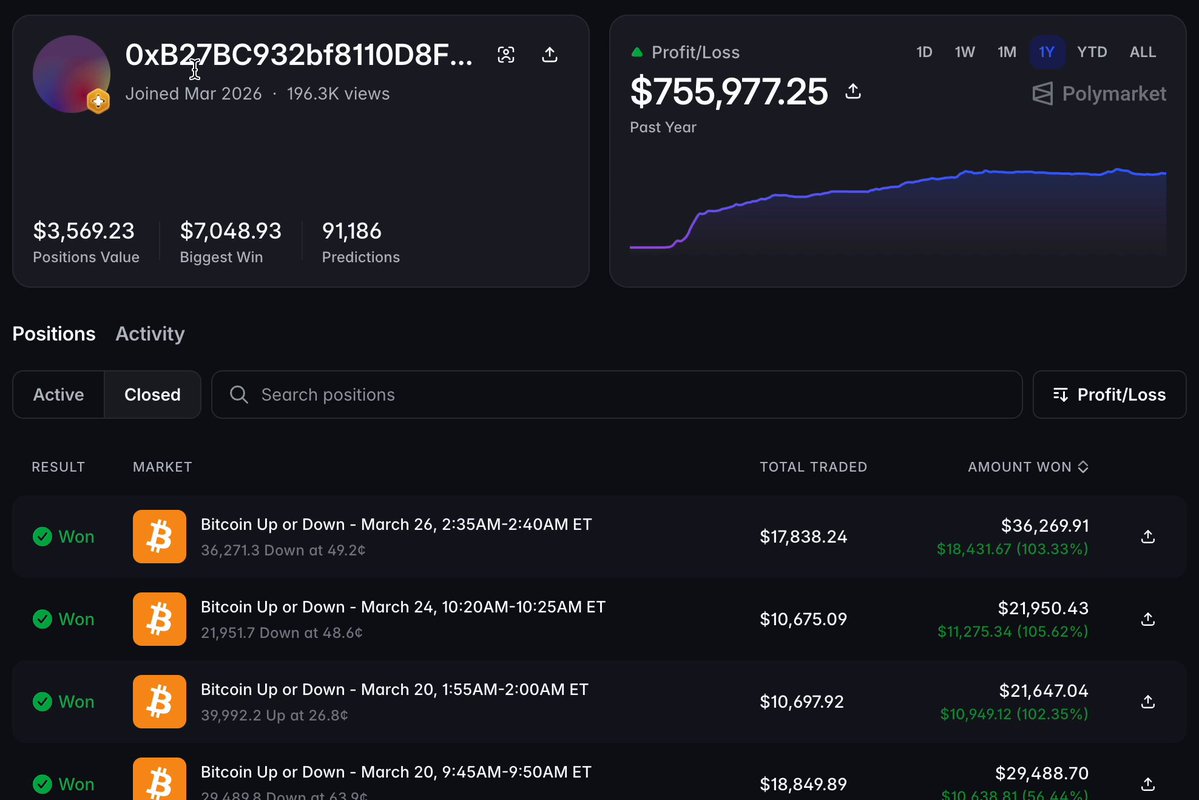The image size is (1199, 800).
Task: Click the Bitcoin icon for March 20, 1:55AM market
Action: point(159,702)
